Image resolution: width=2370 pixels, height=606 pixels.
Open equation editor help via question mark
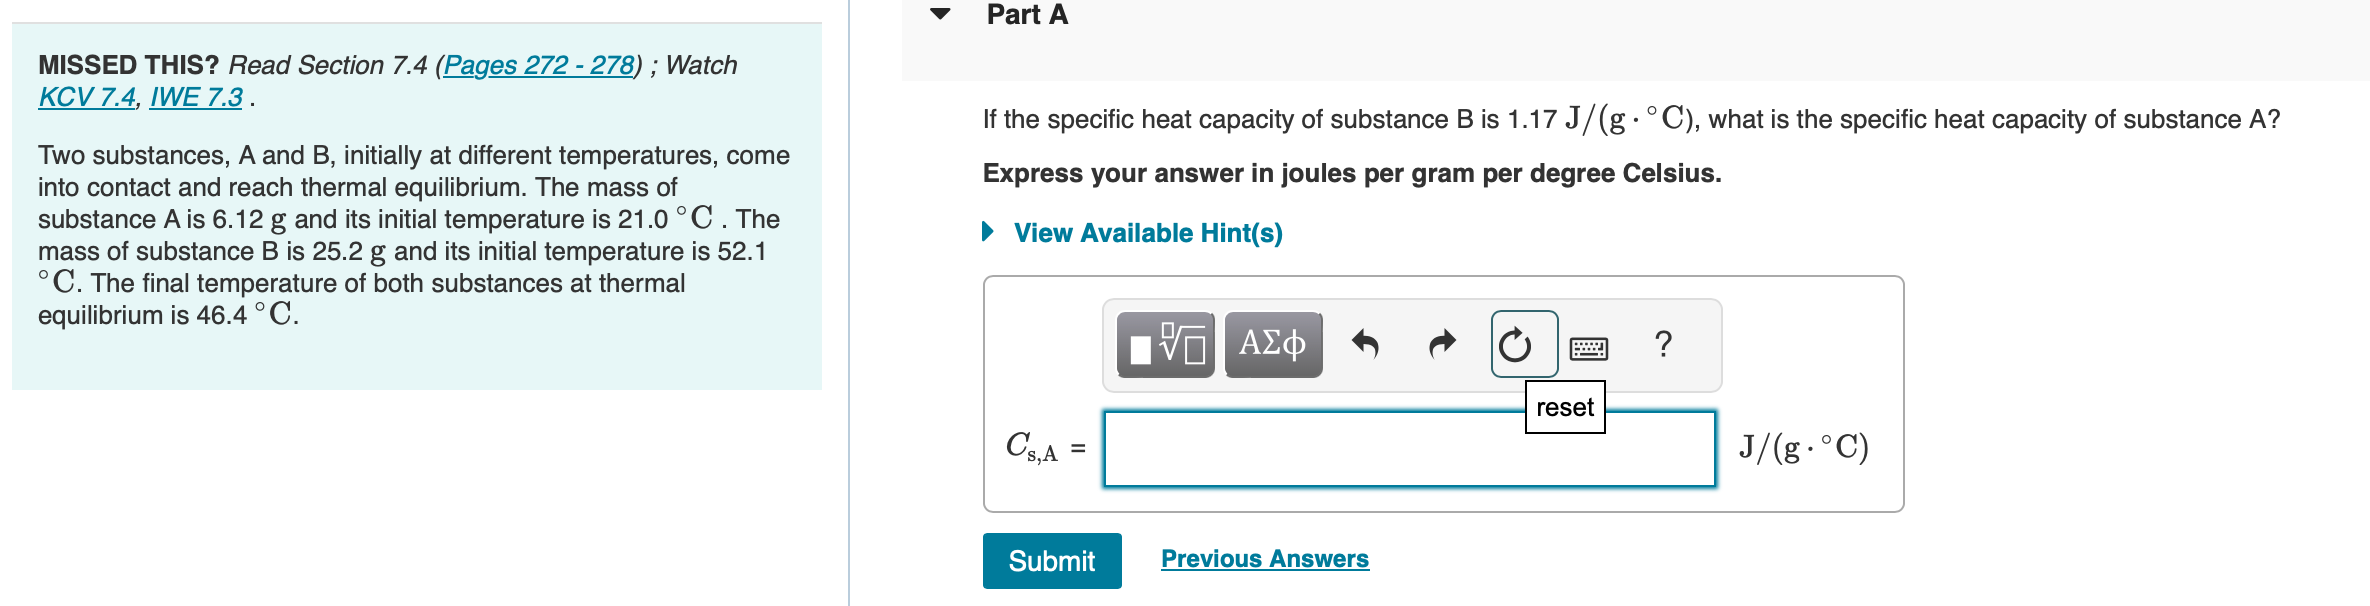[x=1662, y=345]
